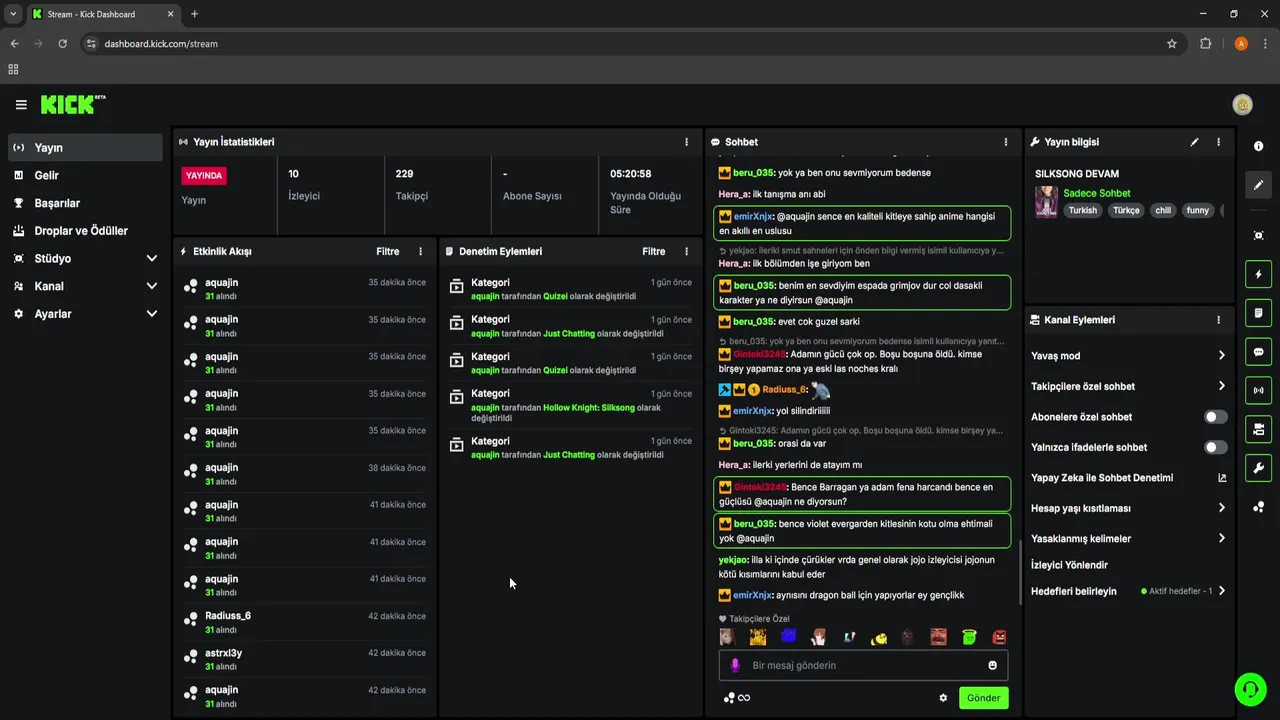Open Yapay Zeka ile Sohbet Denetimi external link

[1222, 478]
